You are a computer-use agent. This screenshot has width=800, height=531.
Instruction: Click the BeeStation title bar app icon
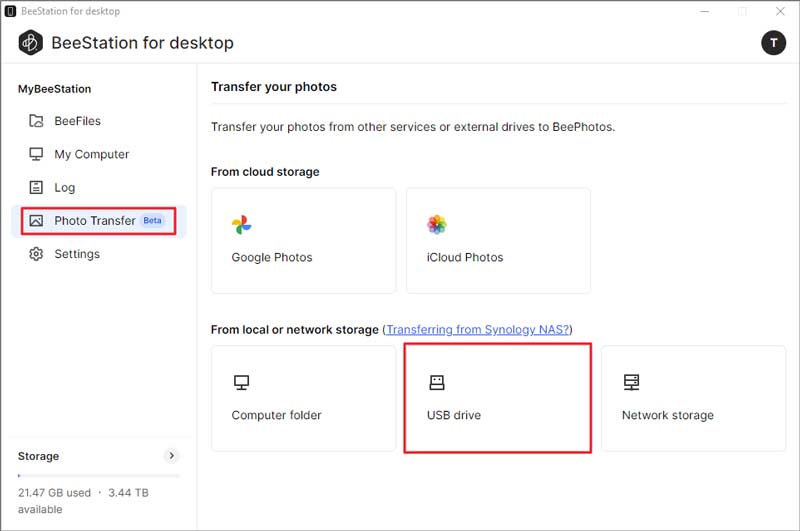10,11
